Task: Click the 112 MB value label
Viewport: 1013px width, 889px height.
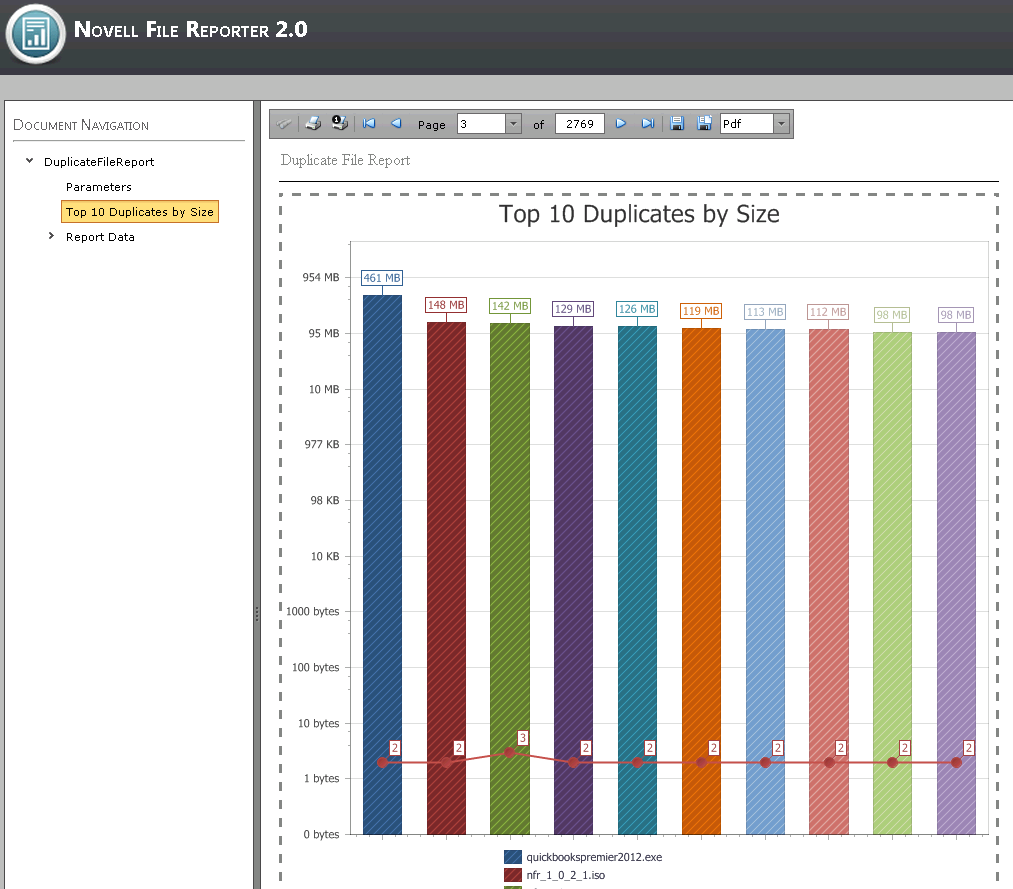Action: point(828,312)
